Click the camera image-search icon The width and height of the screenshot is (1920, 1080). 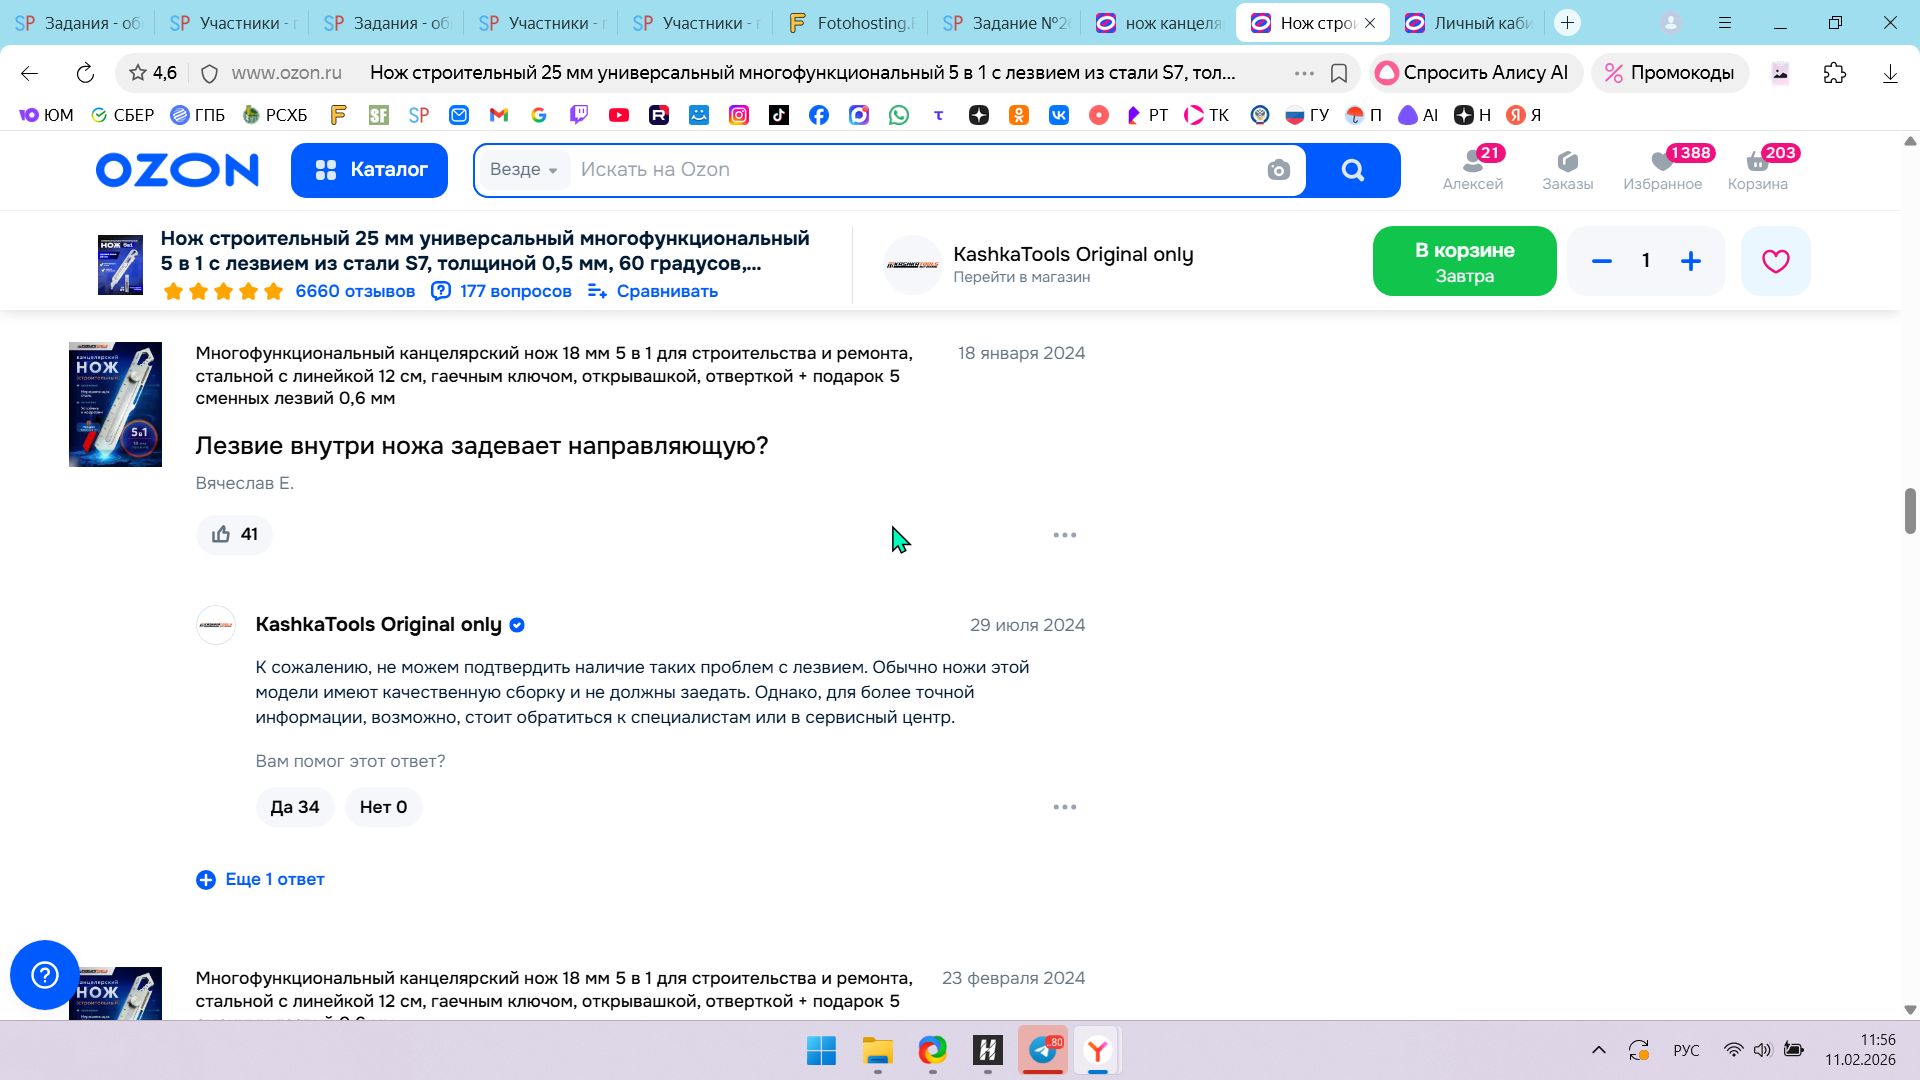pos(1278,170)
